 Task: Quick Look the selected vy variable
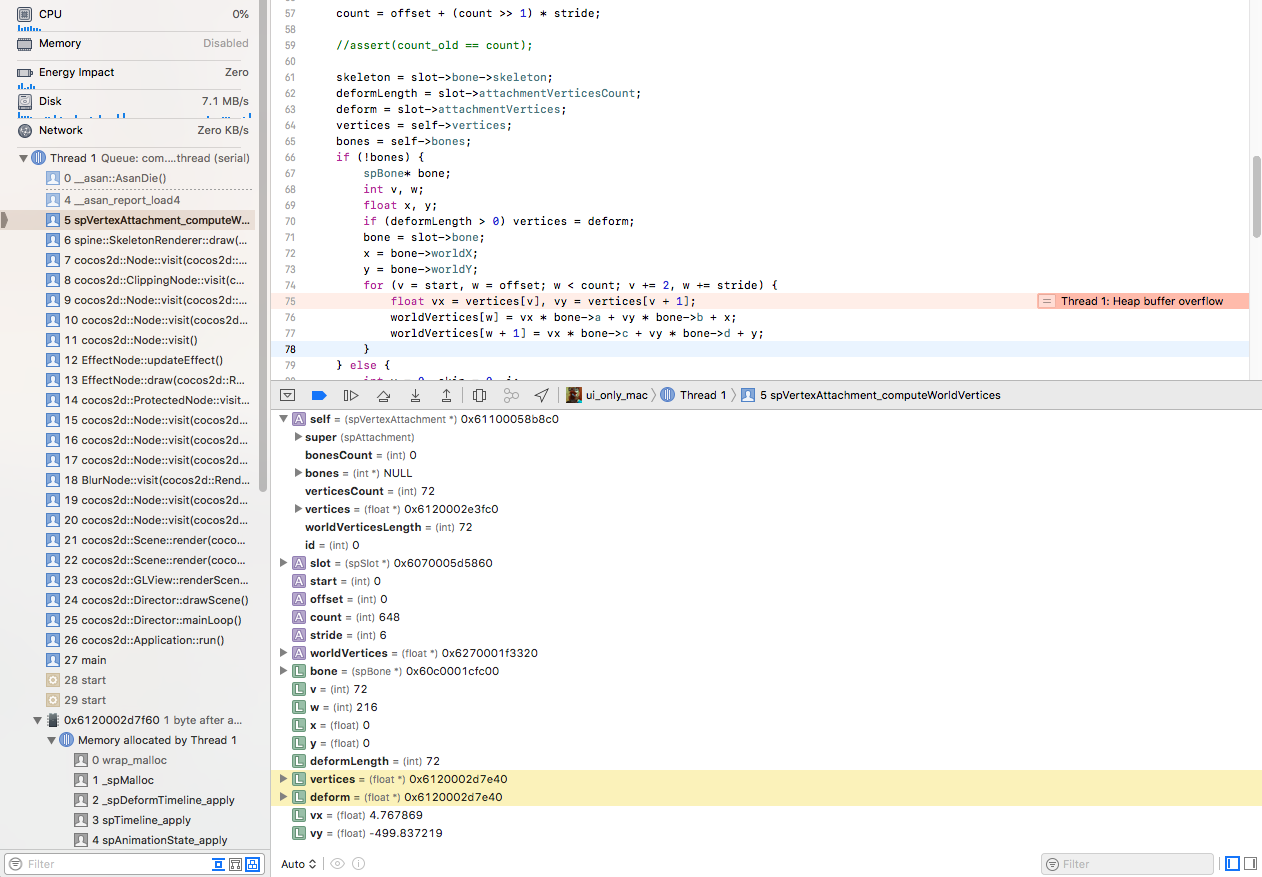(338, 864)
